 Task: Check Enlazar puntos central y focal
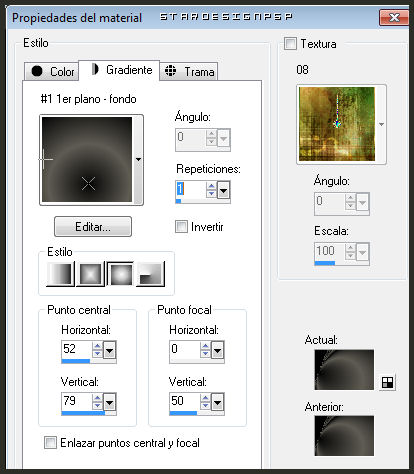tap(50, 443)
